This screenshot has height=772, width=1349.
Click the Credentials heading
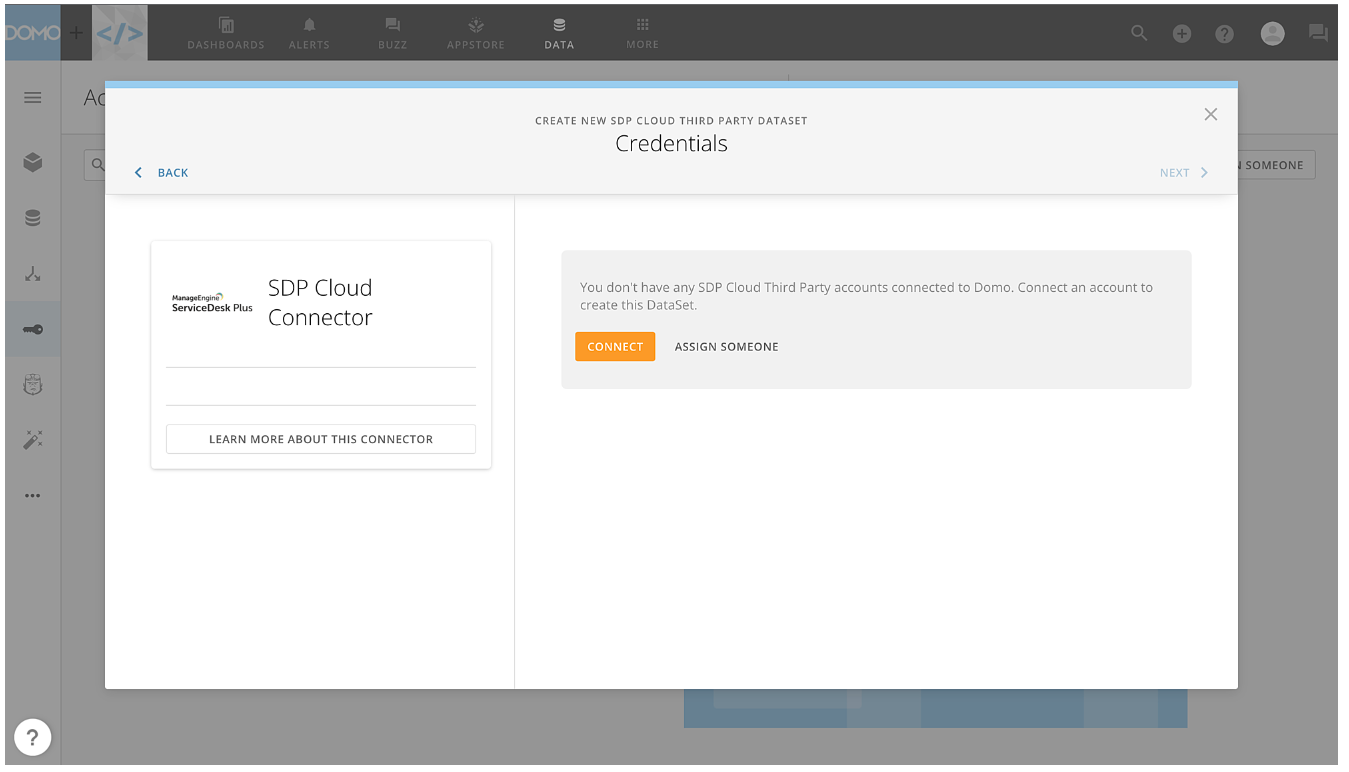[x=671, y=143]
